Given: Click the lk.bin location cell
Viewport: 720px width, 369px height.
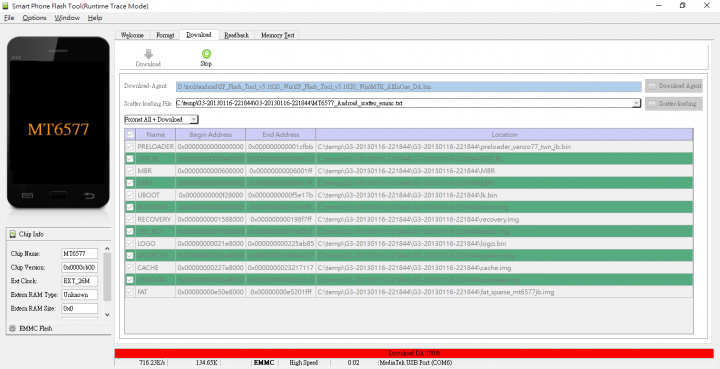Looking at the screenshot, I should coord(504,195).
